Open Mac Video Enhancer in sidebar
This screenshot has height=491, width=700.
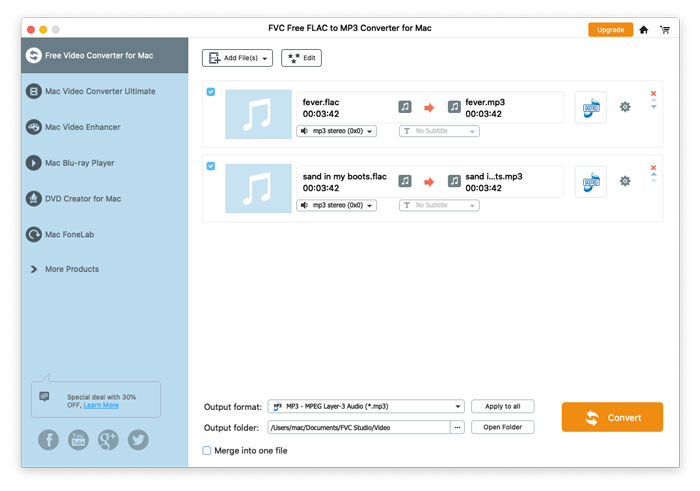click(x=104, y=127)
